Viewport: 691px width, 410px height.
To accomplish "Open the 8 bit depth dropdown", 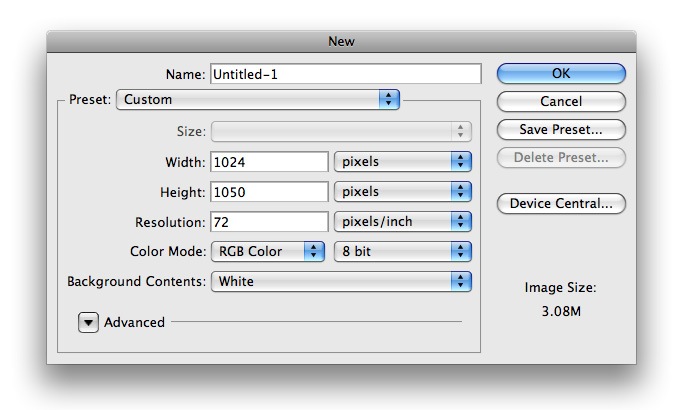I will pos(403,251).
